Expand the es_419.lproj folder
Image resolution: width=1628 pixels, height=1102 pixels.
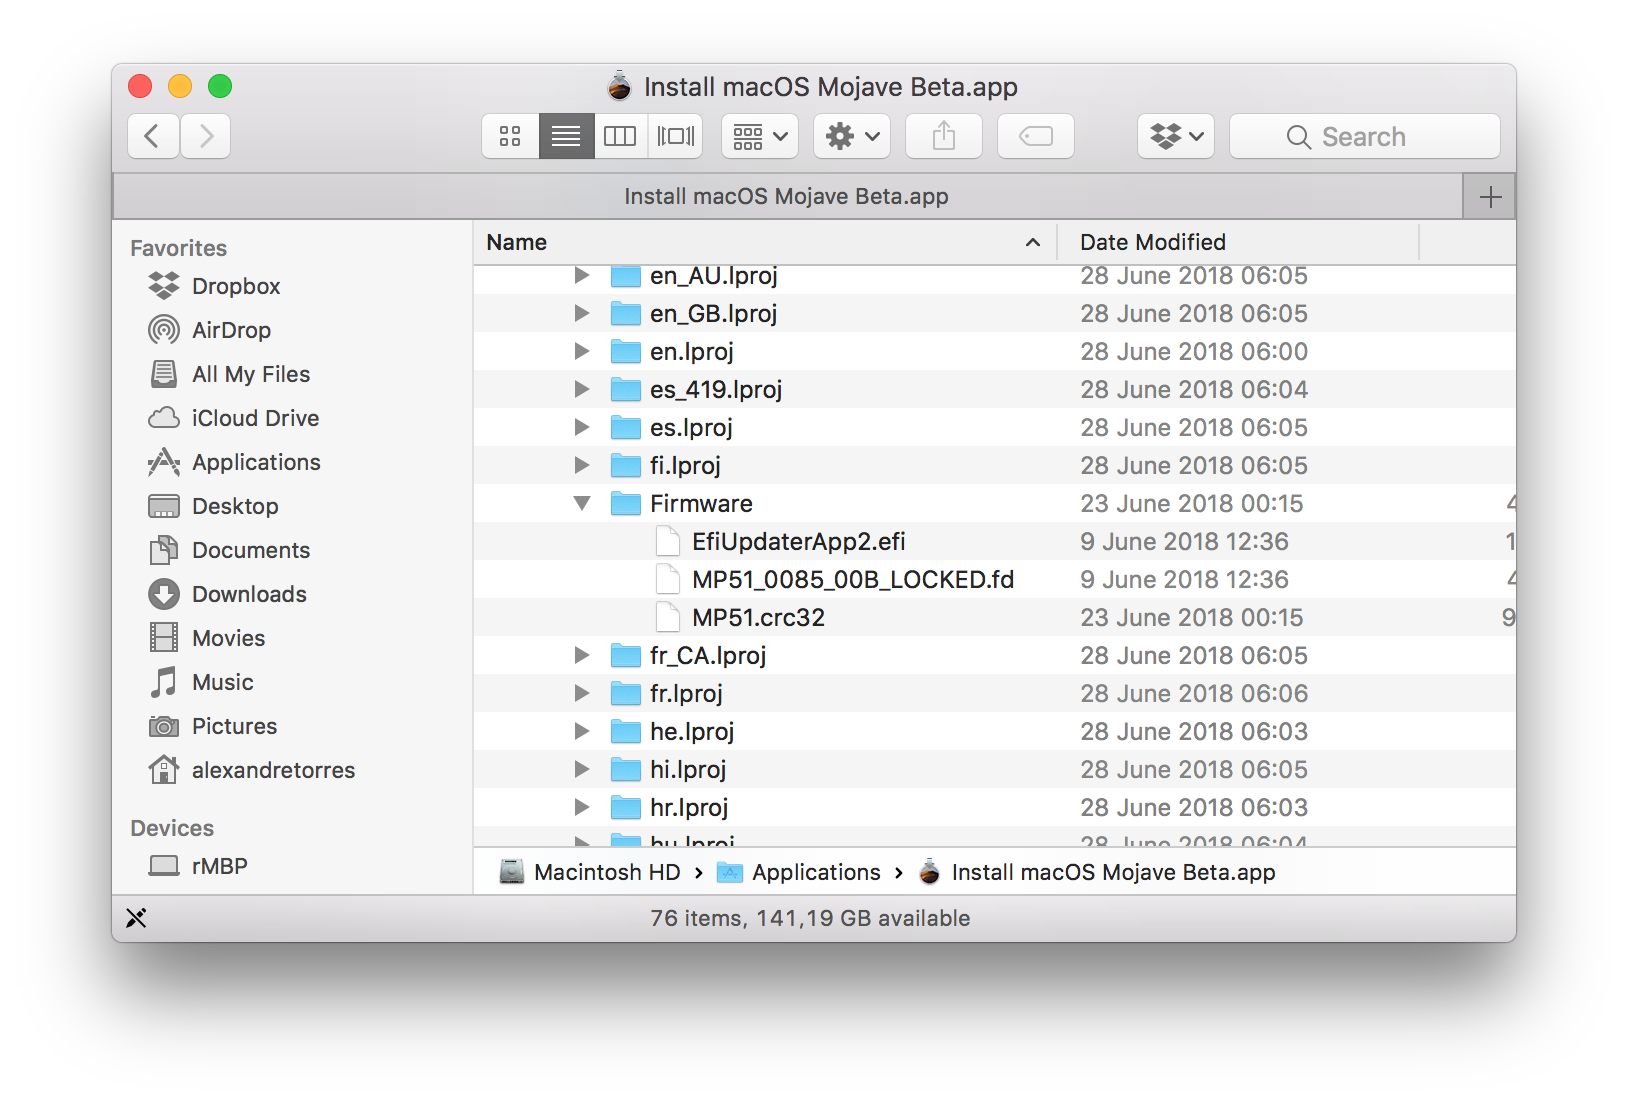click(x=582, y=389)
